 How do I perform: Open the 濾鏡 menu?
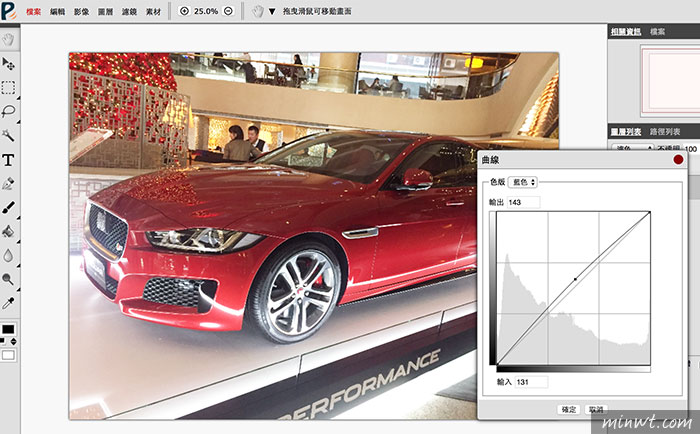[x=129, y=12]
